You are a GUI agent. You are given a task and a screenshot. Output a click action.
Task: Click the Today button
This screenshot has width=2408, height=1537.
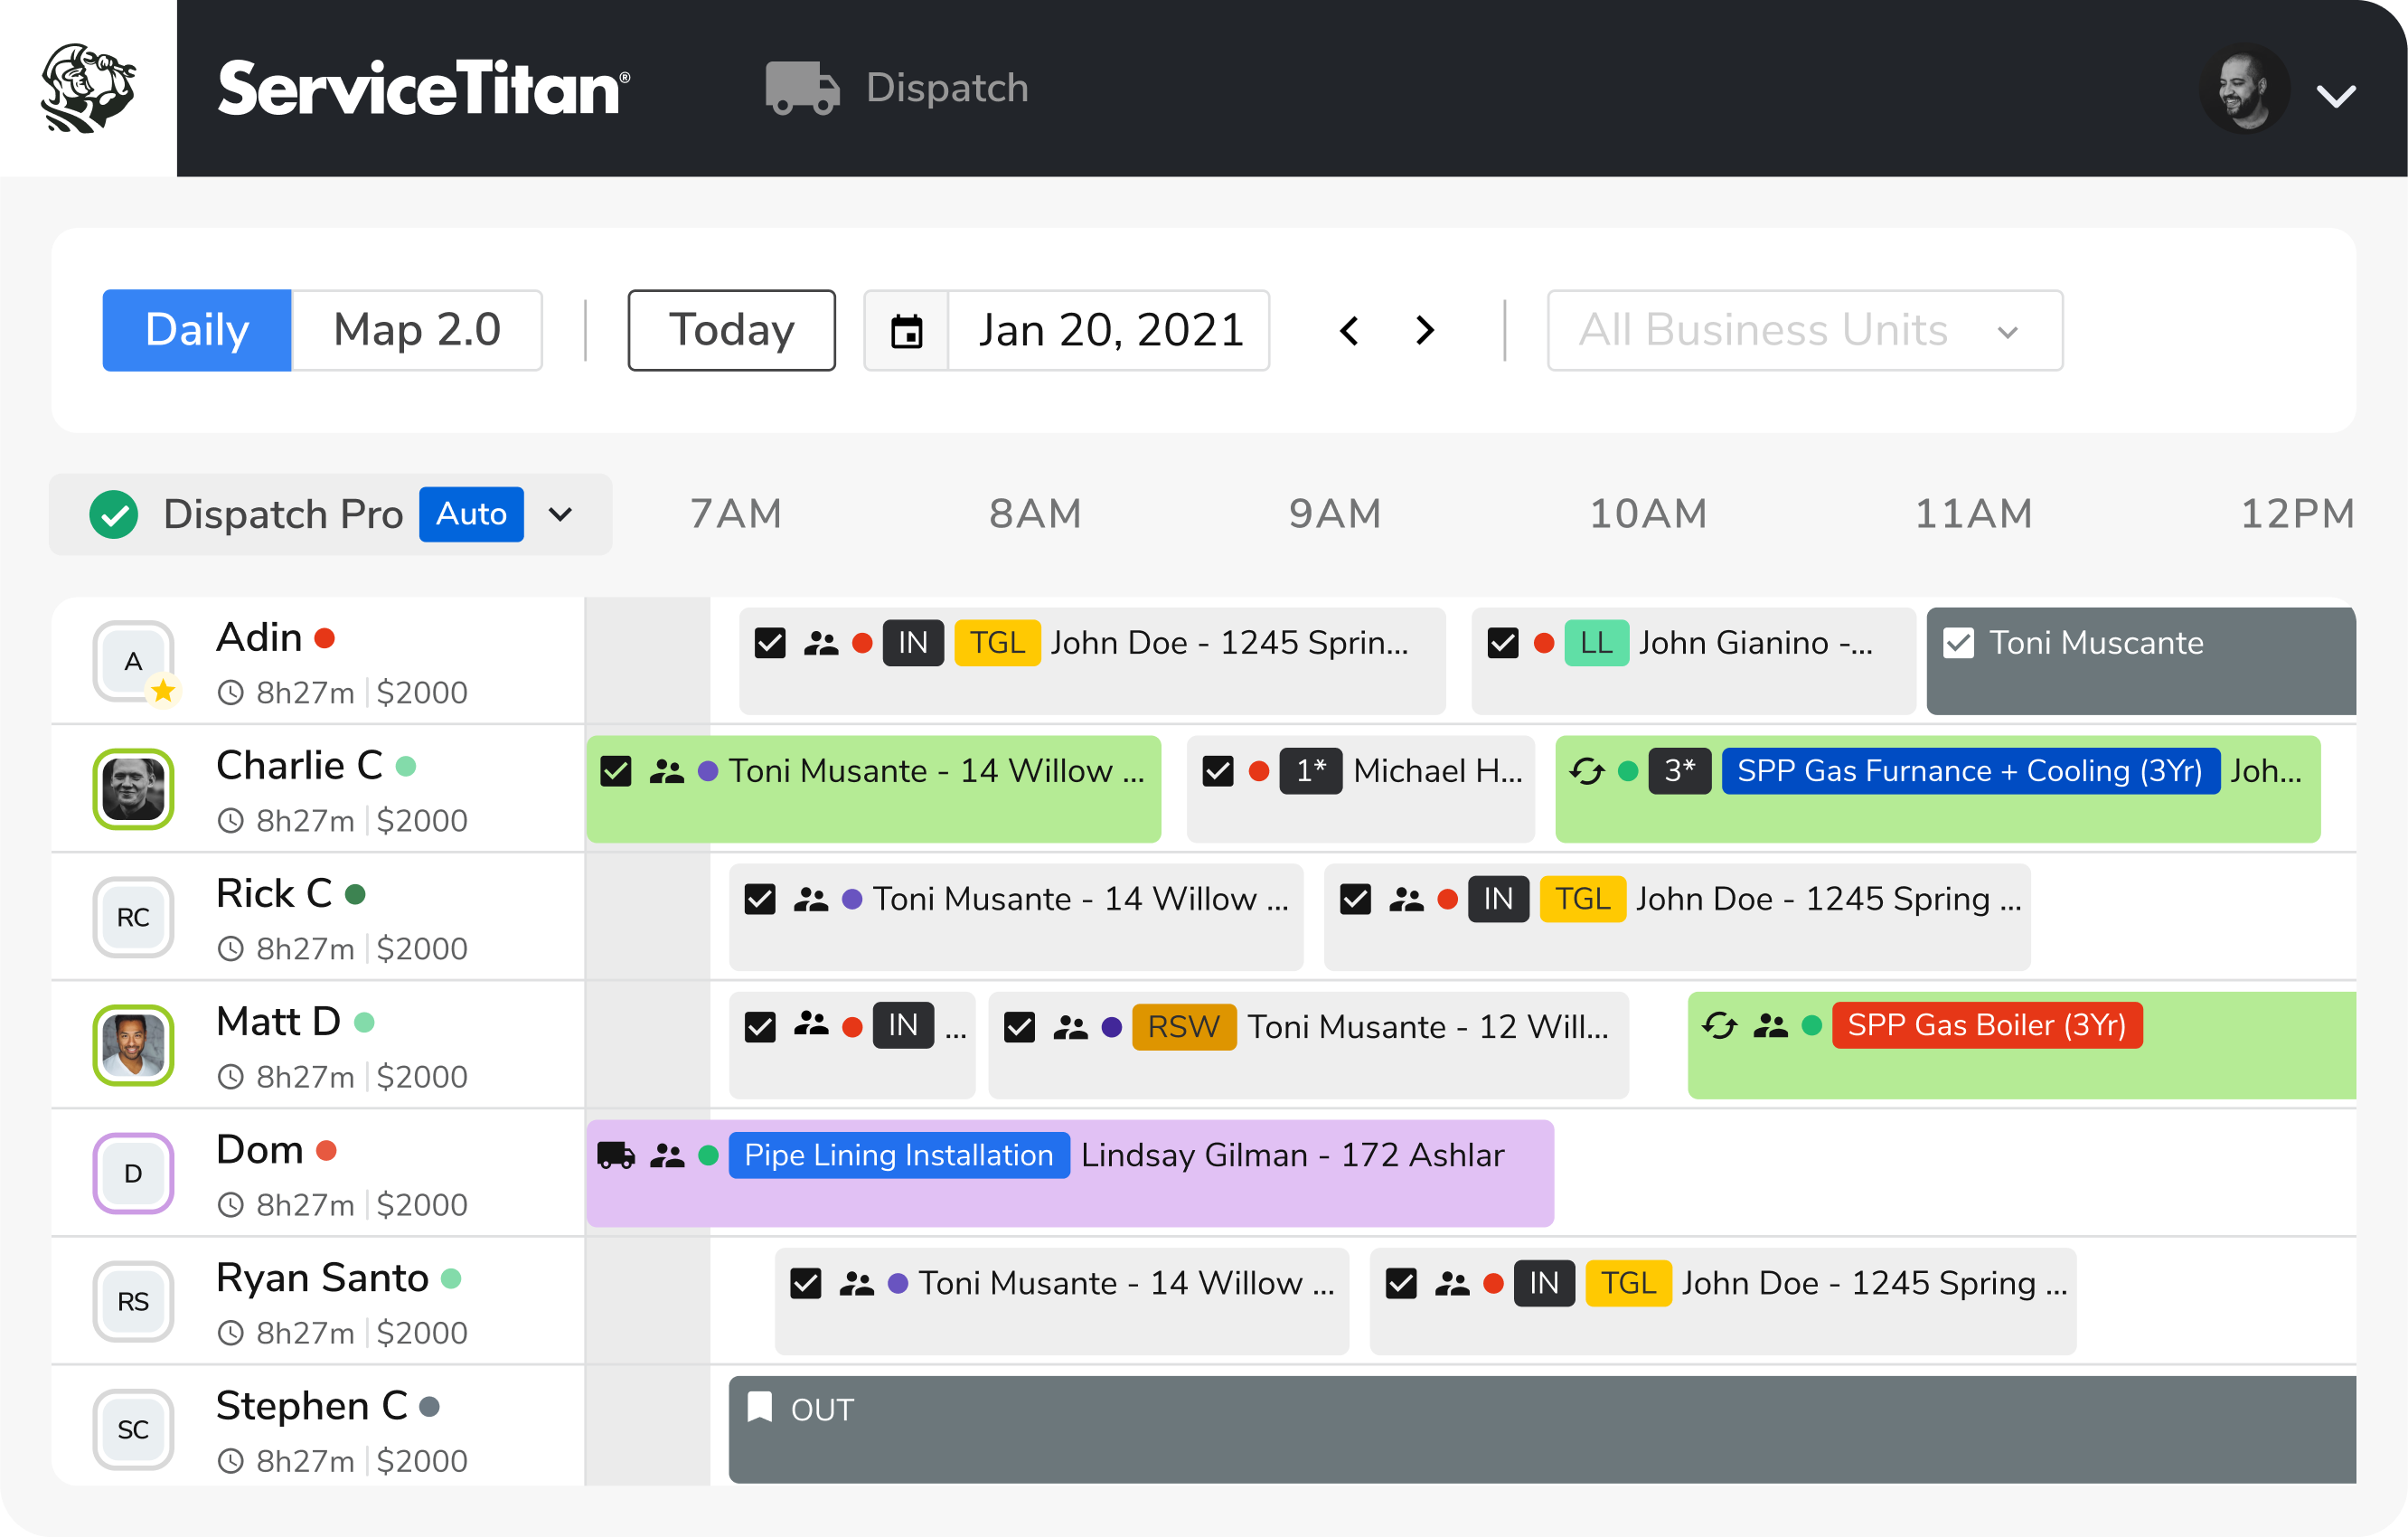click(x=731, y=331)
